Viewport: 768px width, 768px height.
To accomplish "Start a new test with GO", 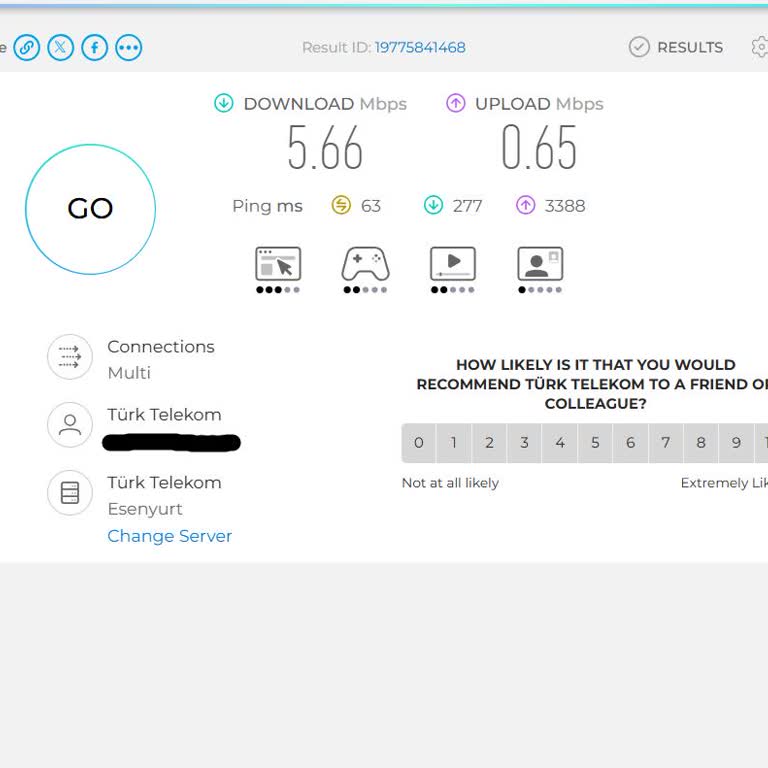I will 91,209.
